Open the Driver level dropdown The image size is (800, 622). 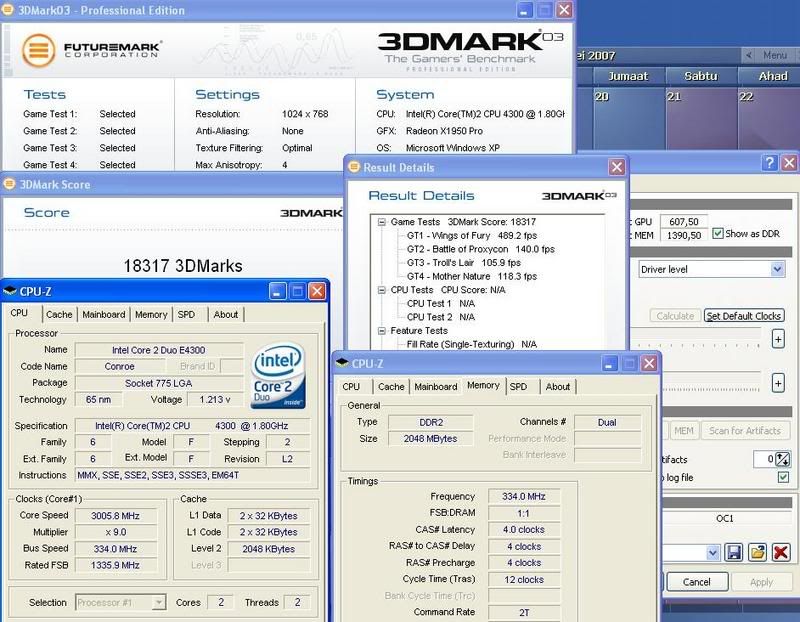click(x=777, y=269)
